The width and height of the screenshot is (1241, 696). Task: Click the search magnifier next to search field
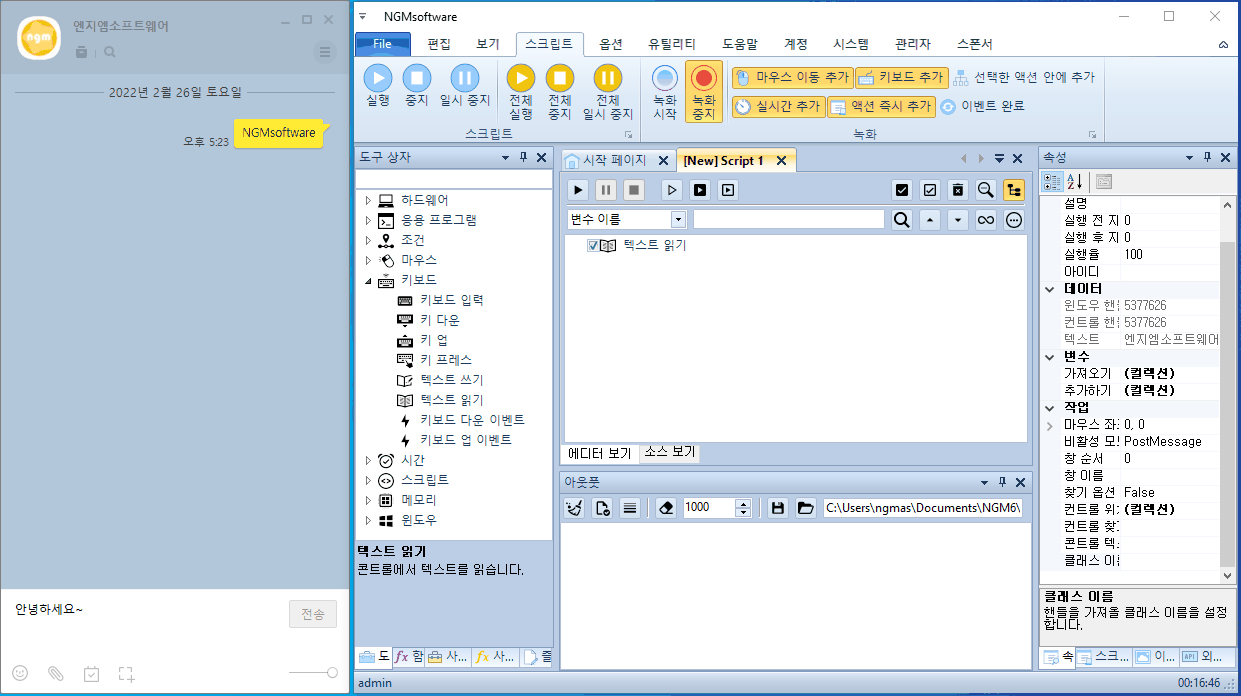click(x=902, y=220)
